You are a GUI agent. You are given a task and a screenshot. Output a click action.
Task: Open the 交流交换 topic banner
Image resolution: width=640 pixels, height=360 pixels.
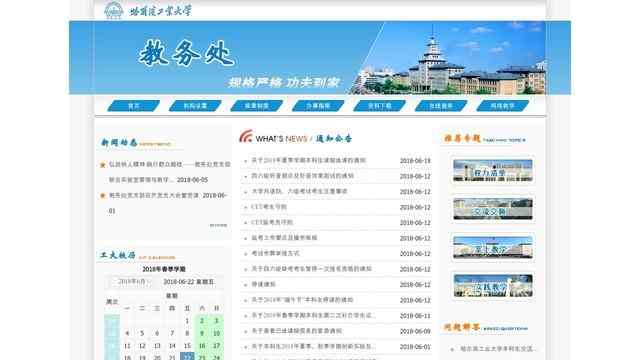click(493, 209)
